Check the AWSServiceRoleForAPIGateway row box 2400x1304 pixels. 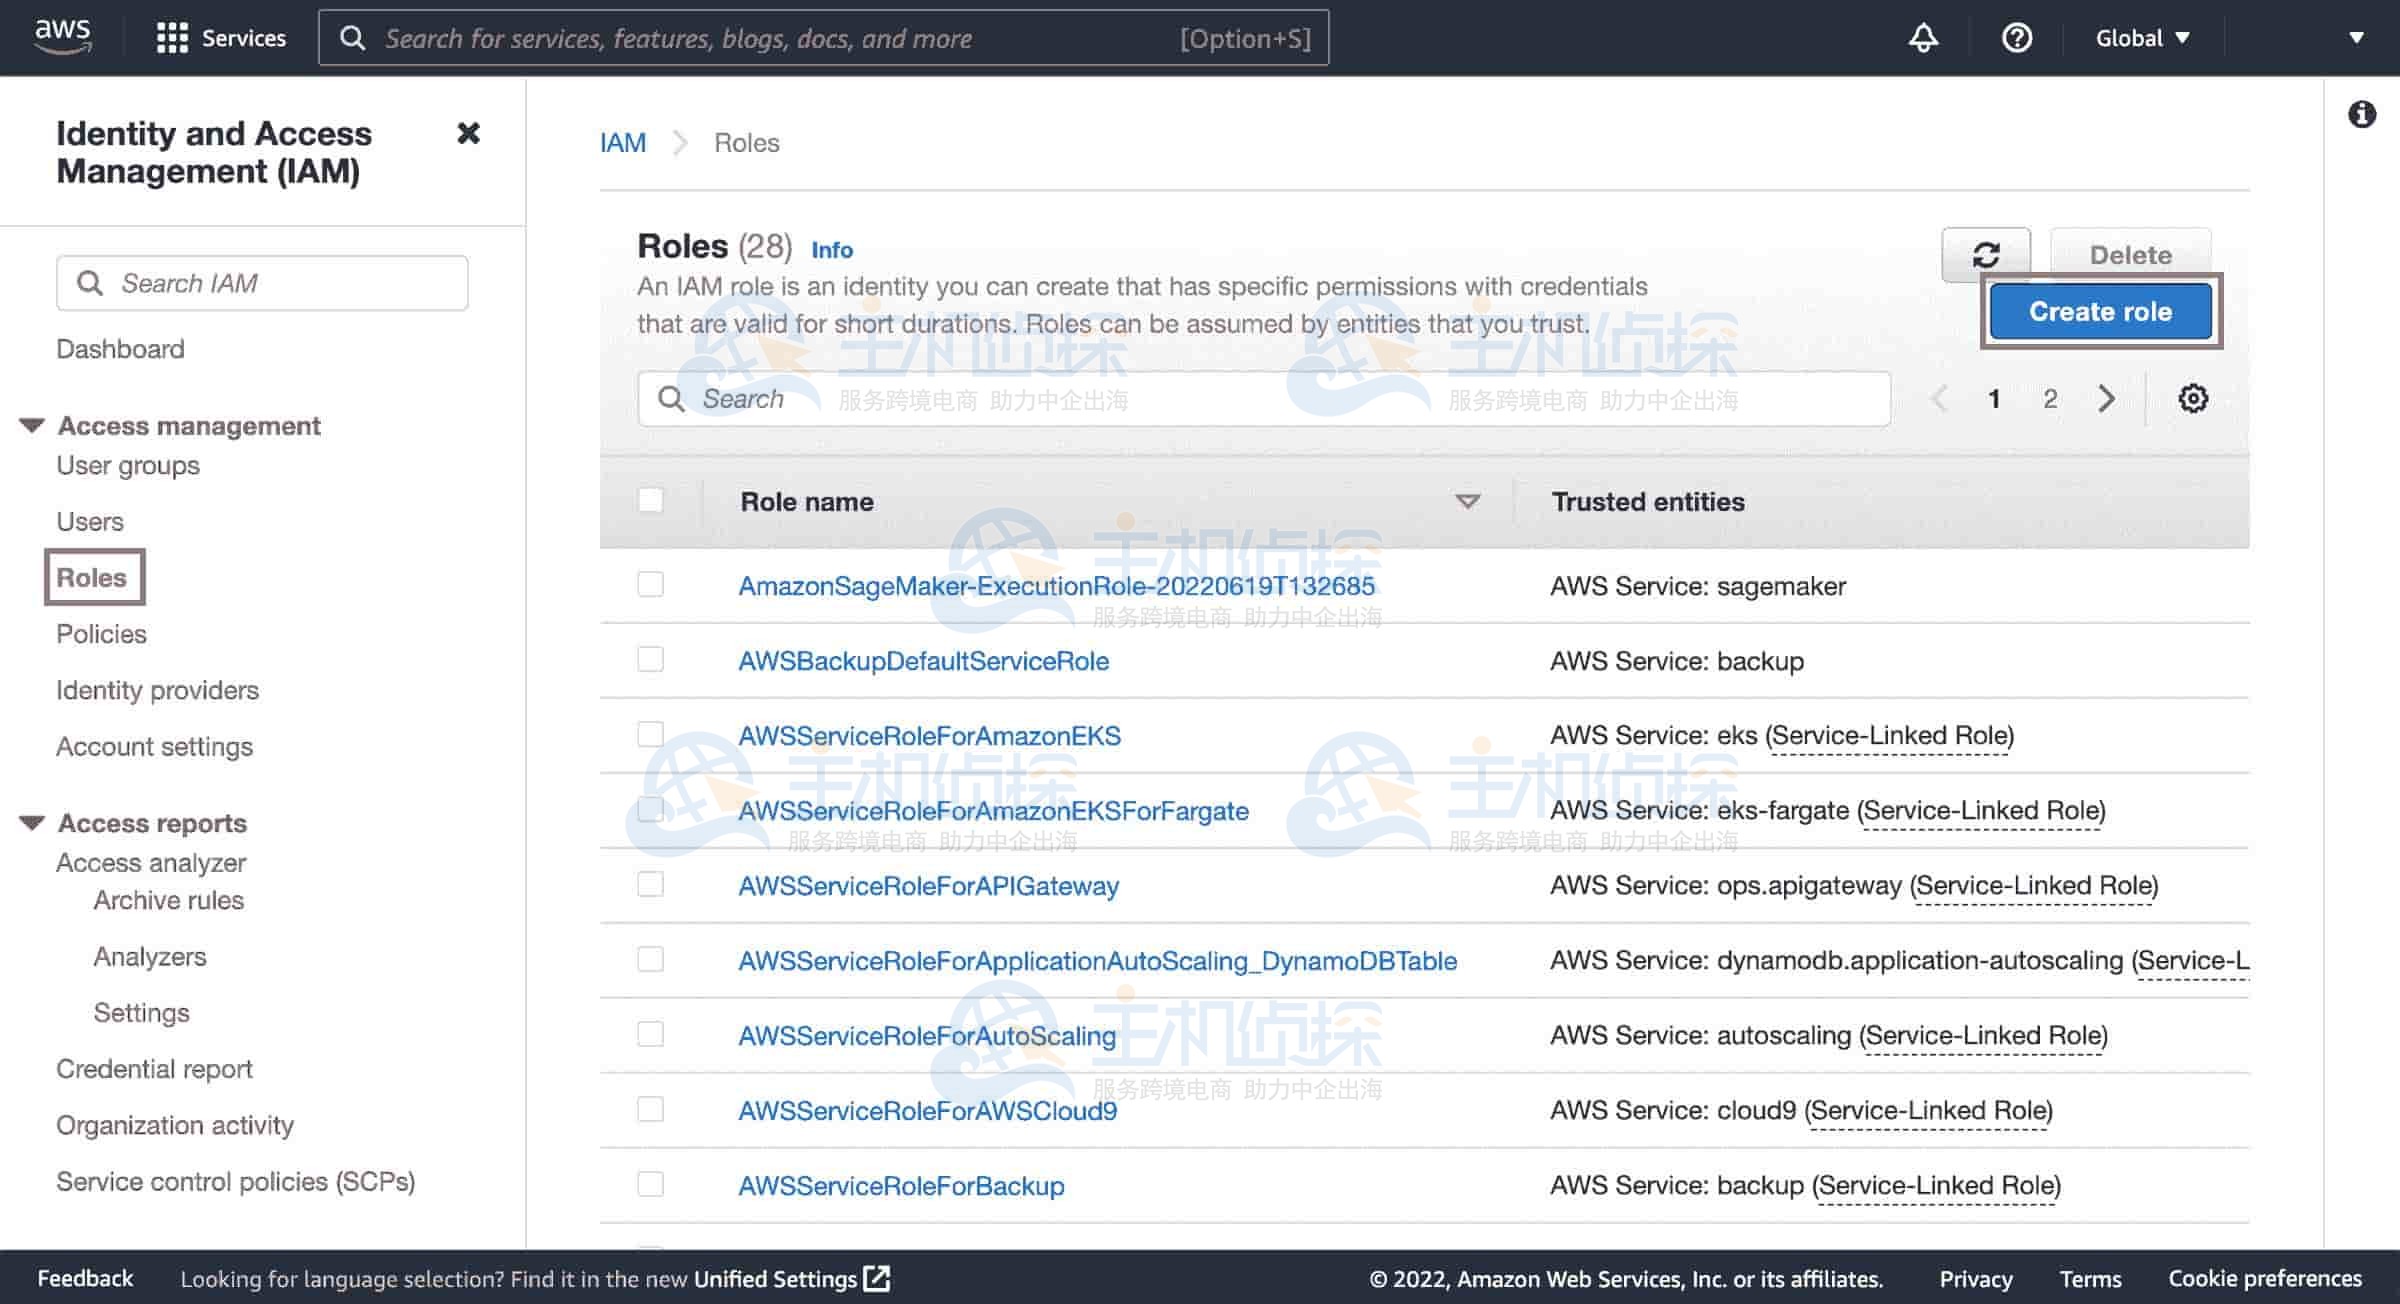pyautogui.click(x=651, y=885)
